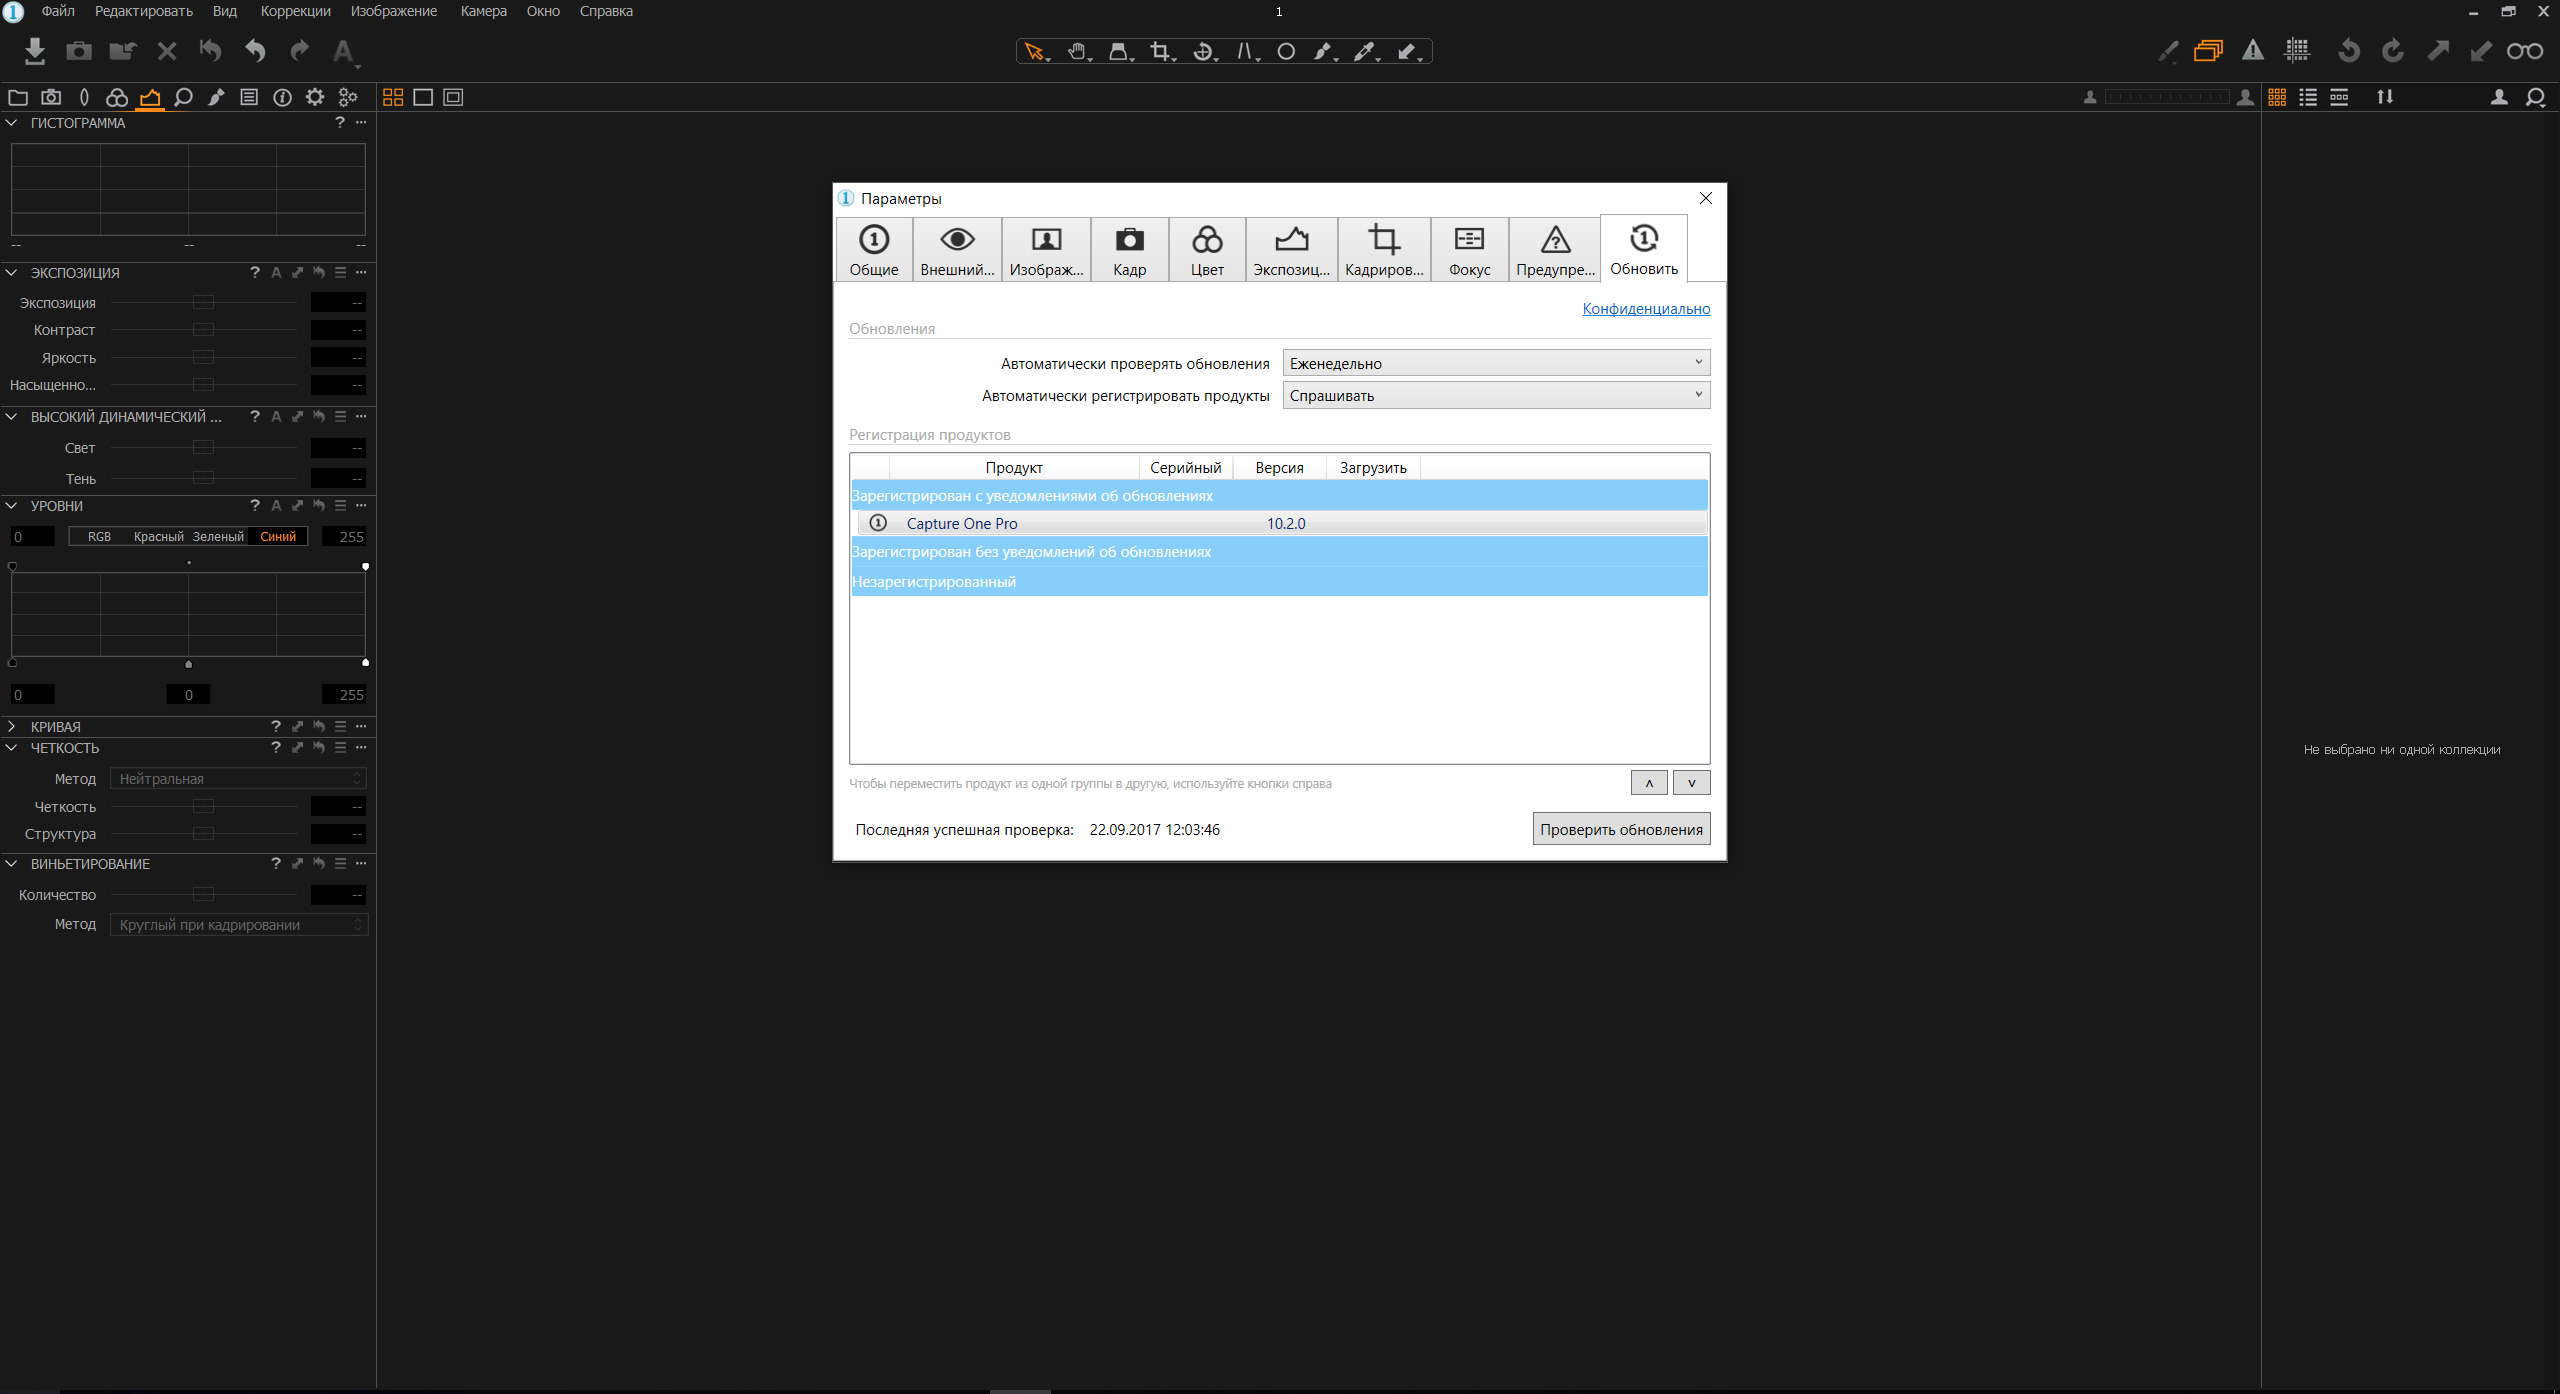
Task: Collapse the ГИСТОГРАММА panel
Action: tap(12, 123)
